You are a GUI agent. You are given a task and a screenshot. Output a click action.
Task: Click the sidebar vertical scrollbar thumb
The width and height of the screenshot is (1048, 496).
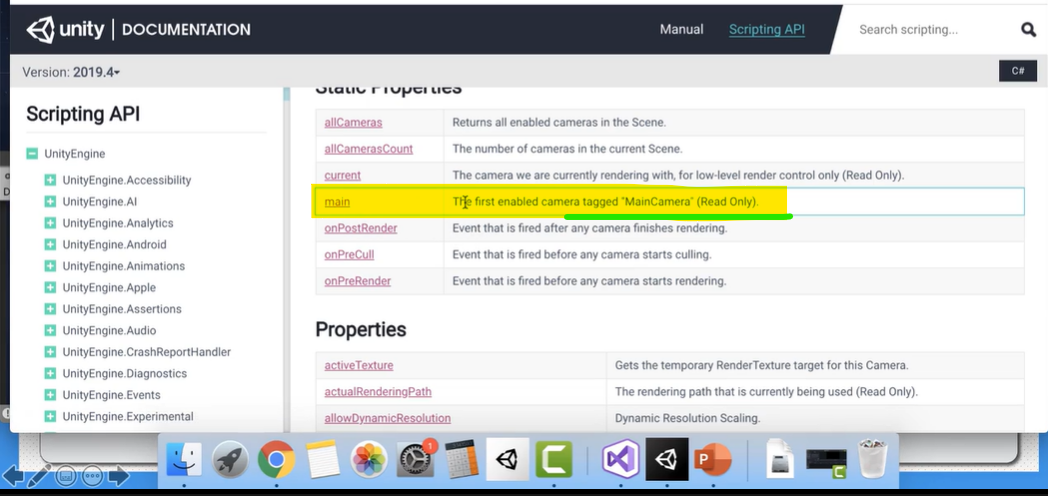pyautogui.click(x=287, y=94)
